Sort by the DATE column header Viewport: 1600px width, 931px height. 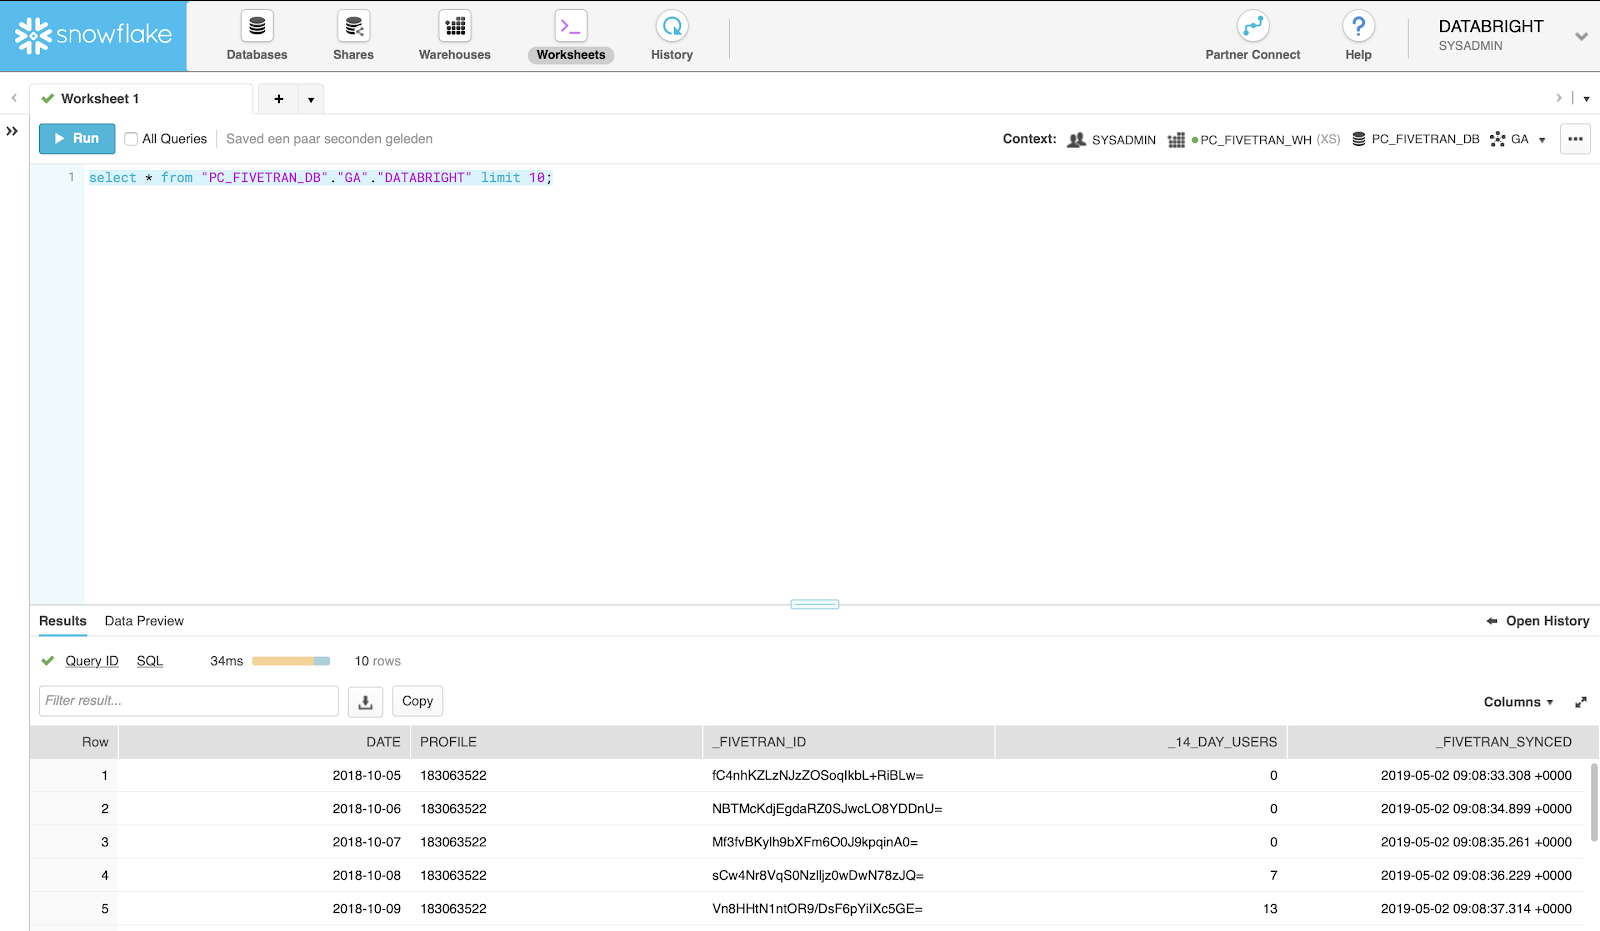[x=265, y=742]
